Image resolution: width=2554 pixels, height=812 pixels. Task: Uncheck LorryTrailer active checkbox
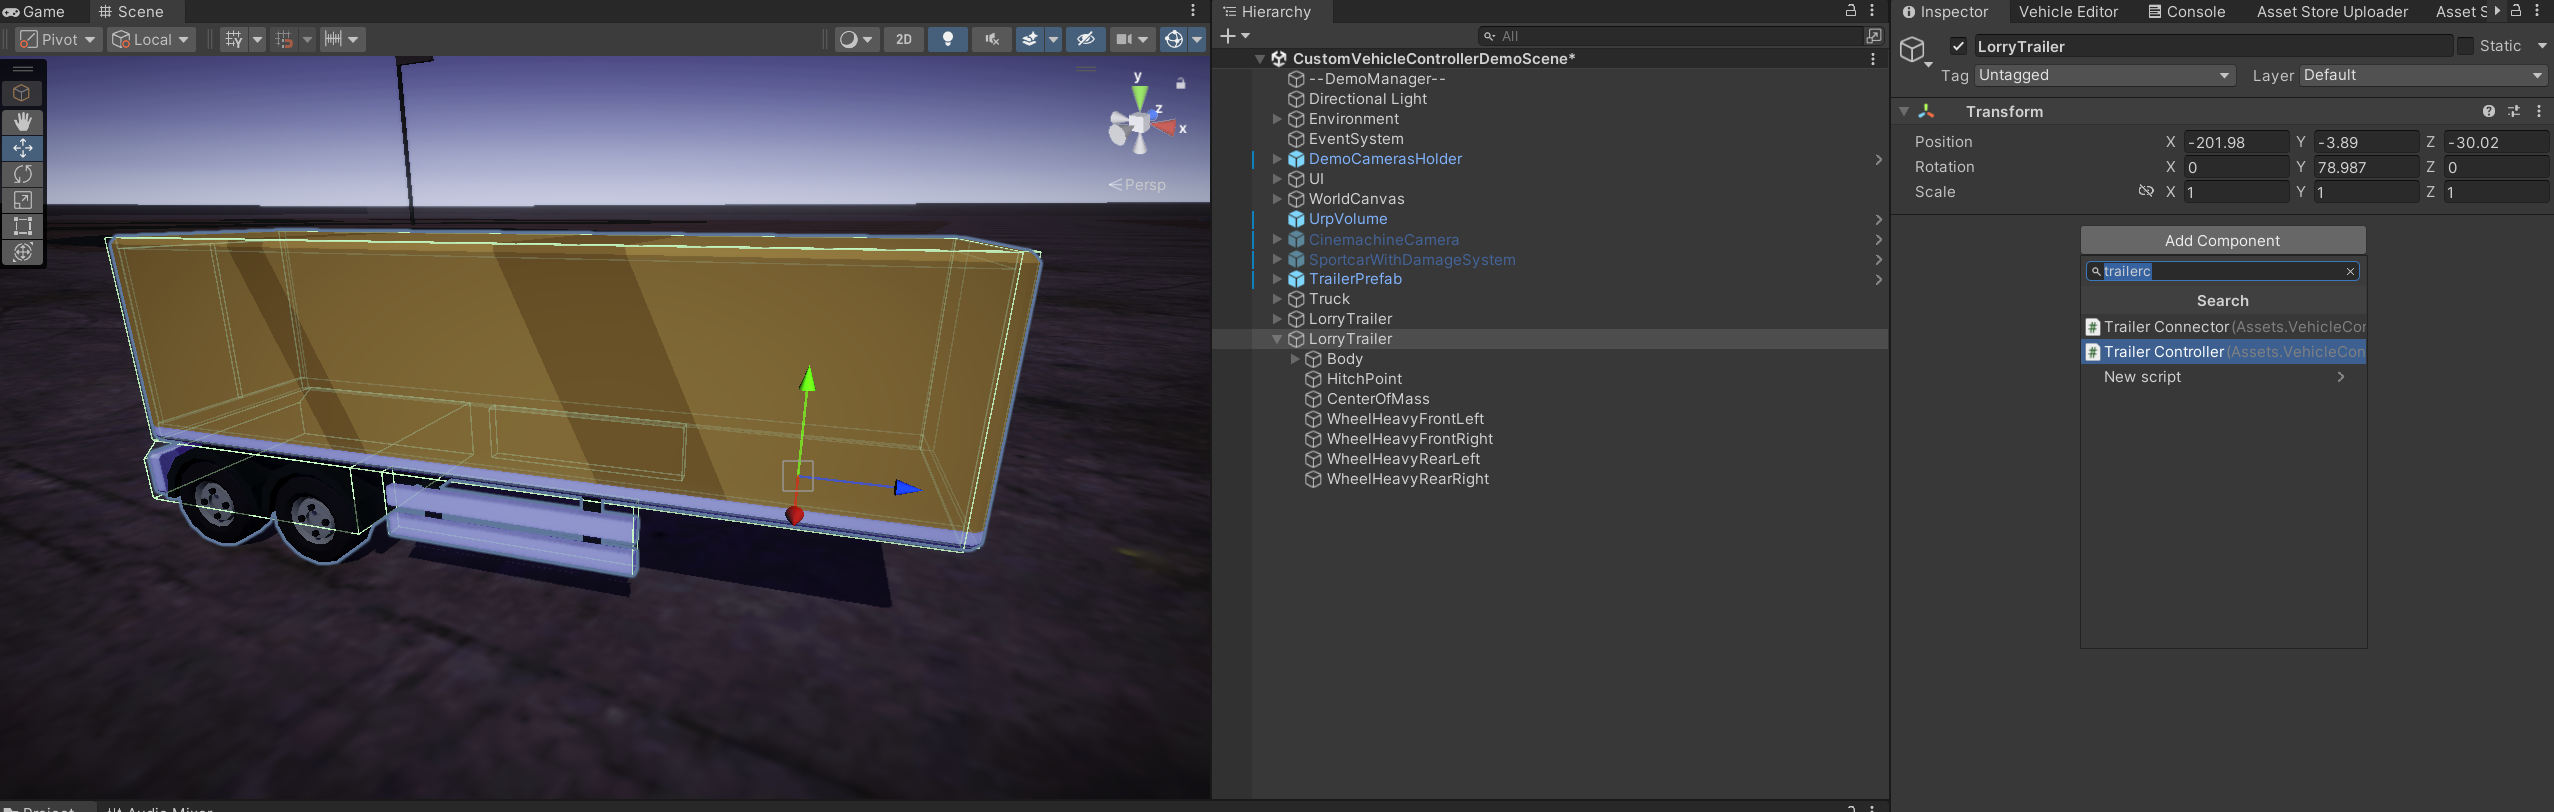[x=1958, y=46]
